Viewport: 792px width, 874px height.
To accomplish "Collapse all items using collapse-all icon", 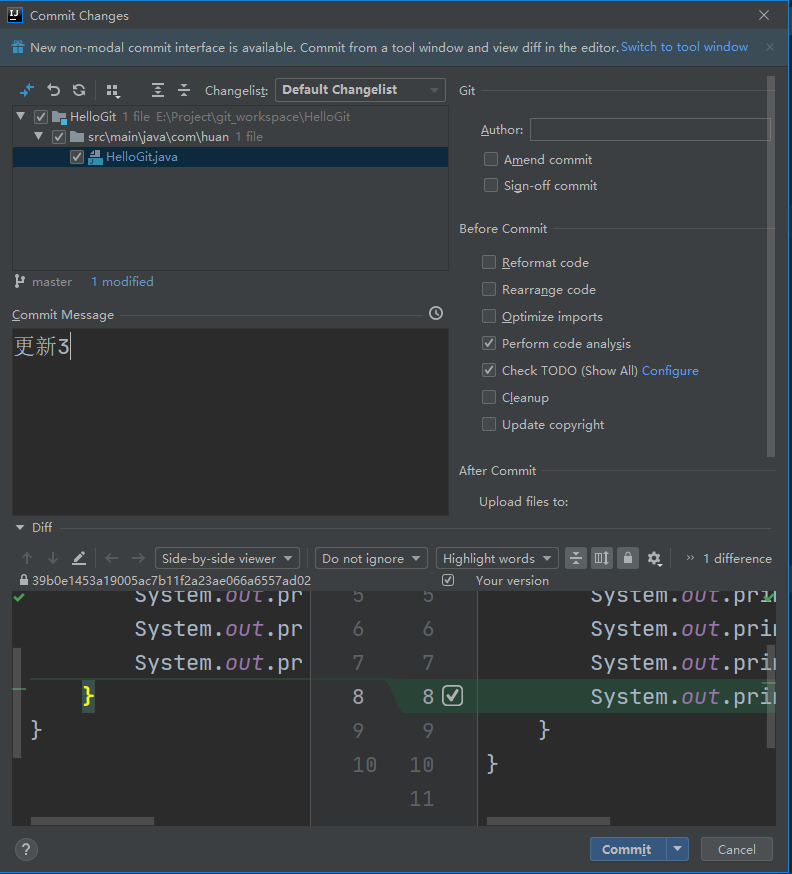I will [184, 90].
